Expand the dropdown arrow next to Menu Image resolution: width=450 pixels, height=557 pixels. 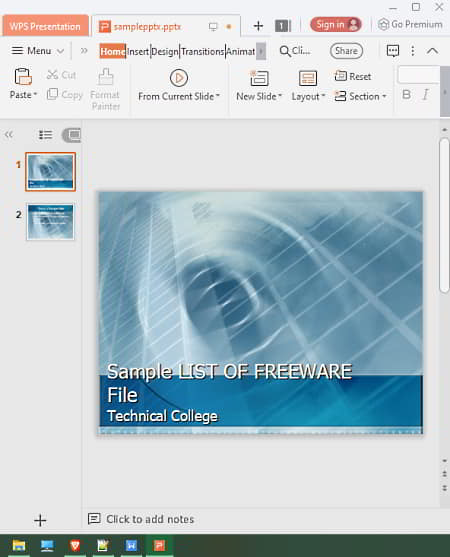click(x=61, y=51)
